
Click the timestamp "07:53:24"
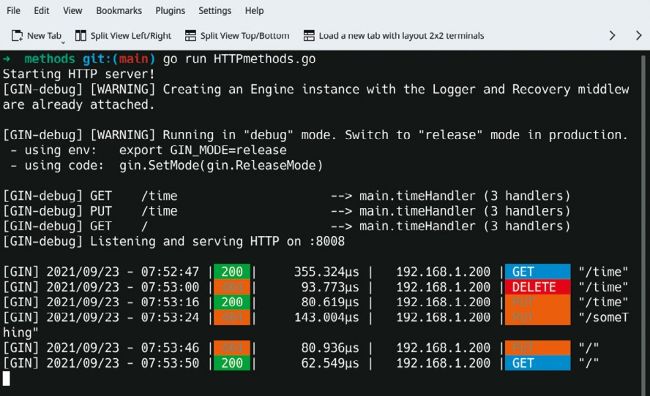[170, 317]
